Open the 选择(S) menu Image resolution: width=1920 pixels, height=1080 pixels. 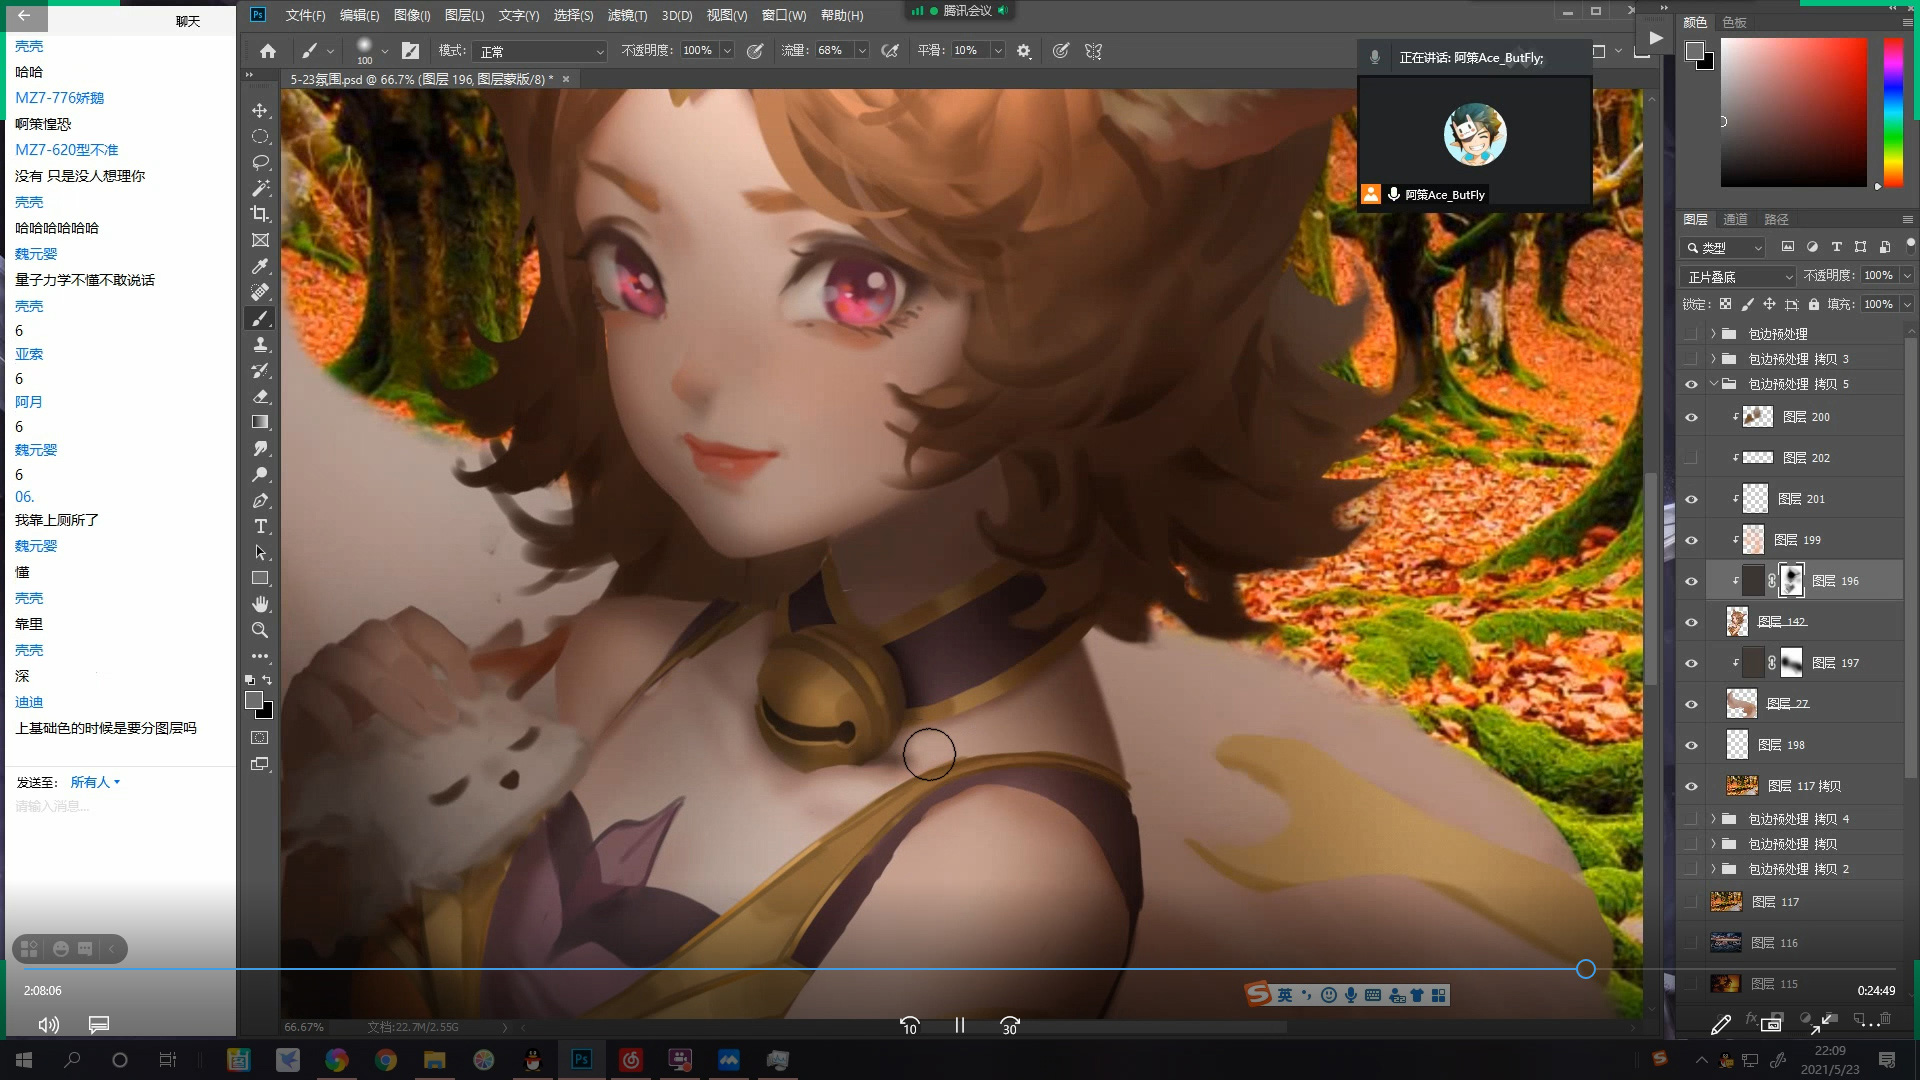click(573, 15)
